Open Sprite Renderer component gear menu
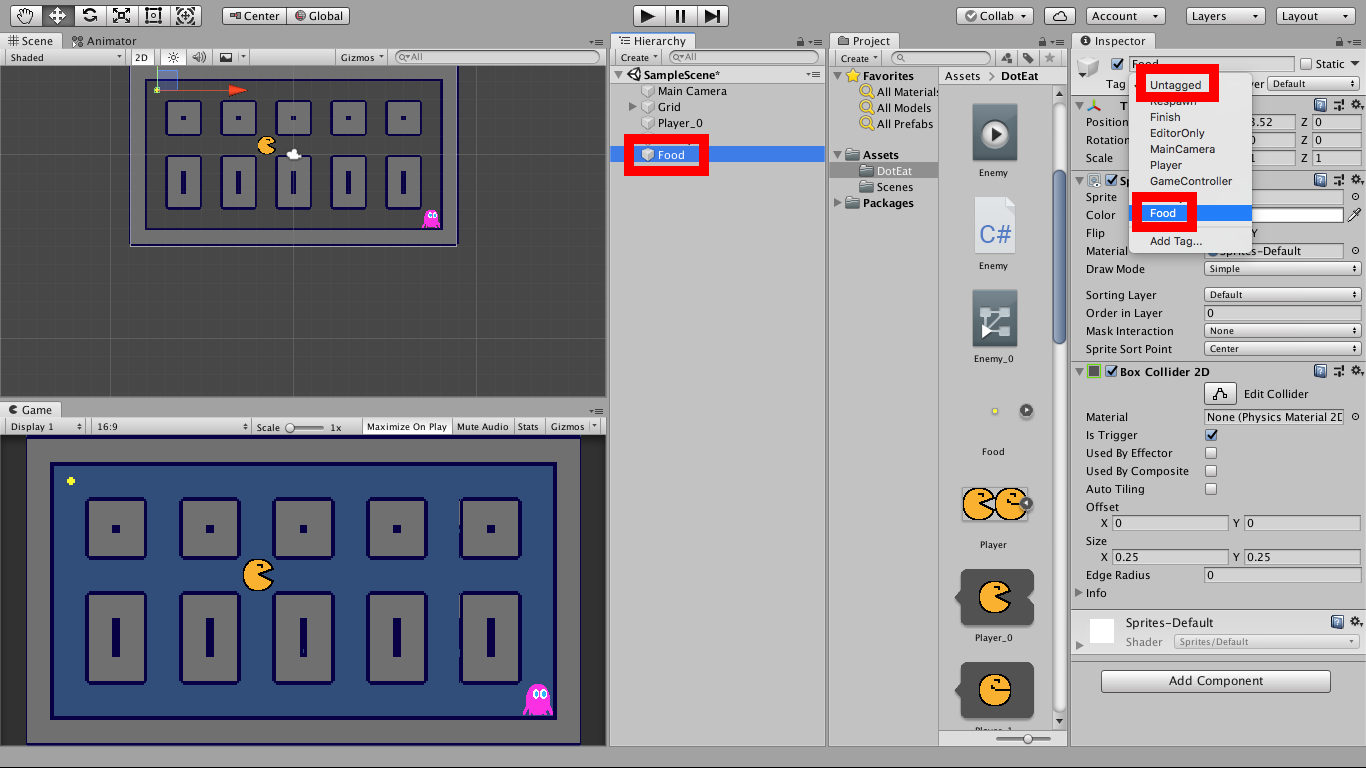 click(1356, 180)
